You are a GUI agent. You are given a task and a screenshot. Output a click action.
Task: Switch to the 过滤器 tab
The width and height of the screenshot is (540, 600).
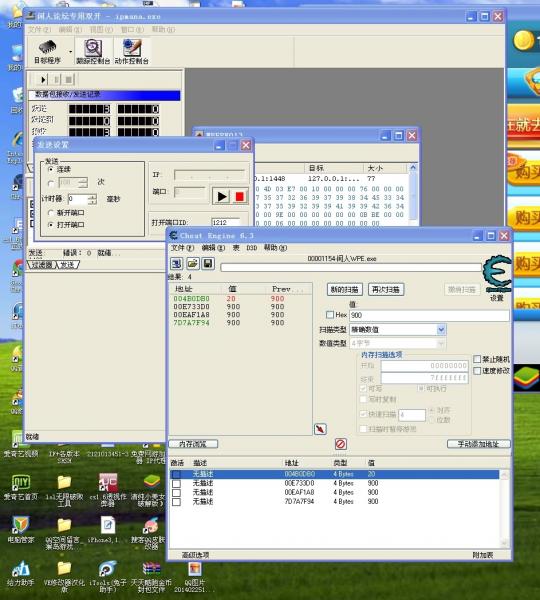(x=42, y=264)
